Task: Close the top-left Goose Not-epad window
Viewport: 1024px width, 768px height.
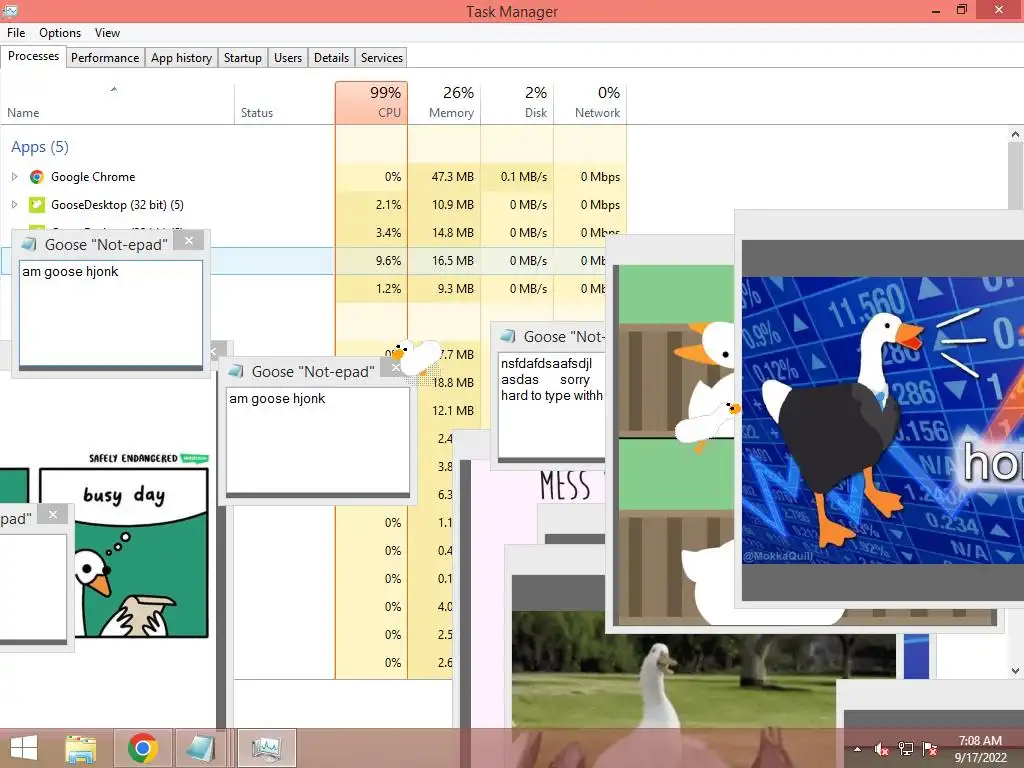Action: [189, 241]
